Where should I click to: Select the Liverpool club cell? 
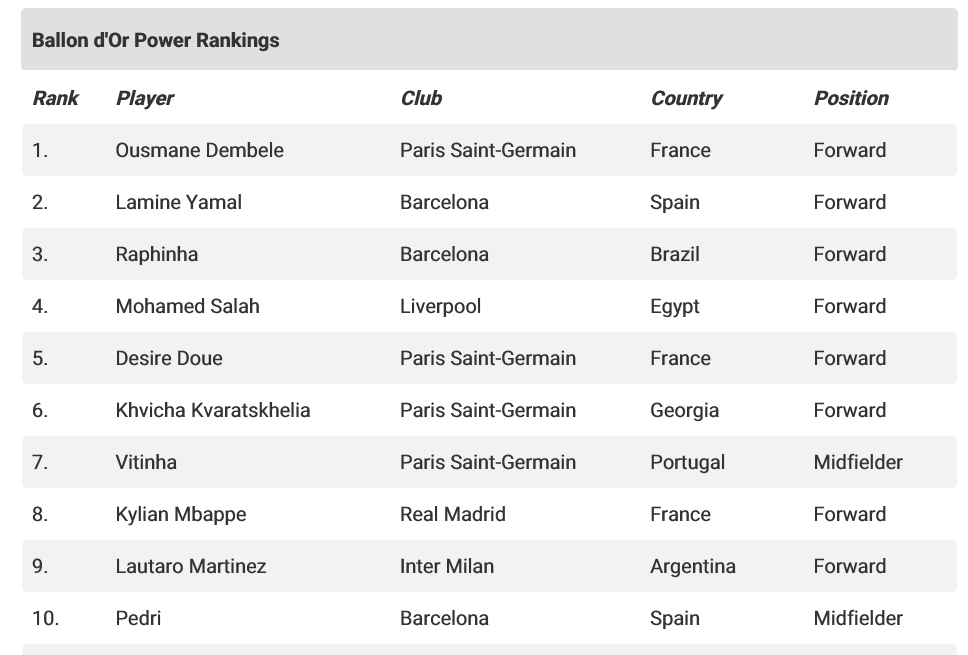[440, 306]
